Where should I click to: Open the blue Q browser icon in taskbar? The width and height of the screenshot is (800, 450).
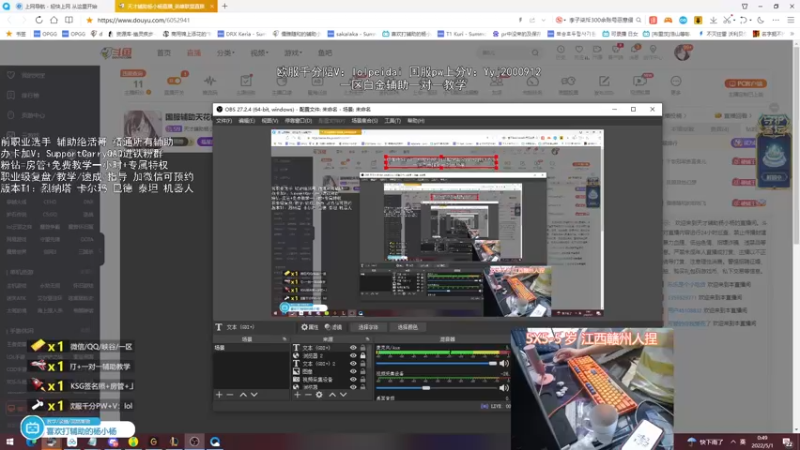[x=215, y=442]
